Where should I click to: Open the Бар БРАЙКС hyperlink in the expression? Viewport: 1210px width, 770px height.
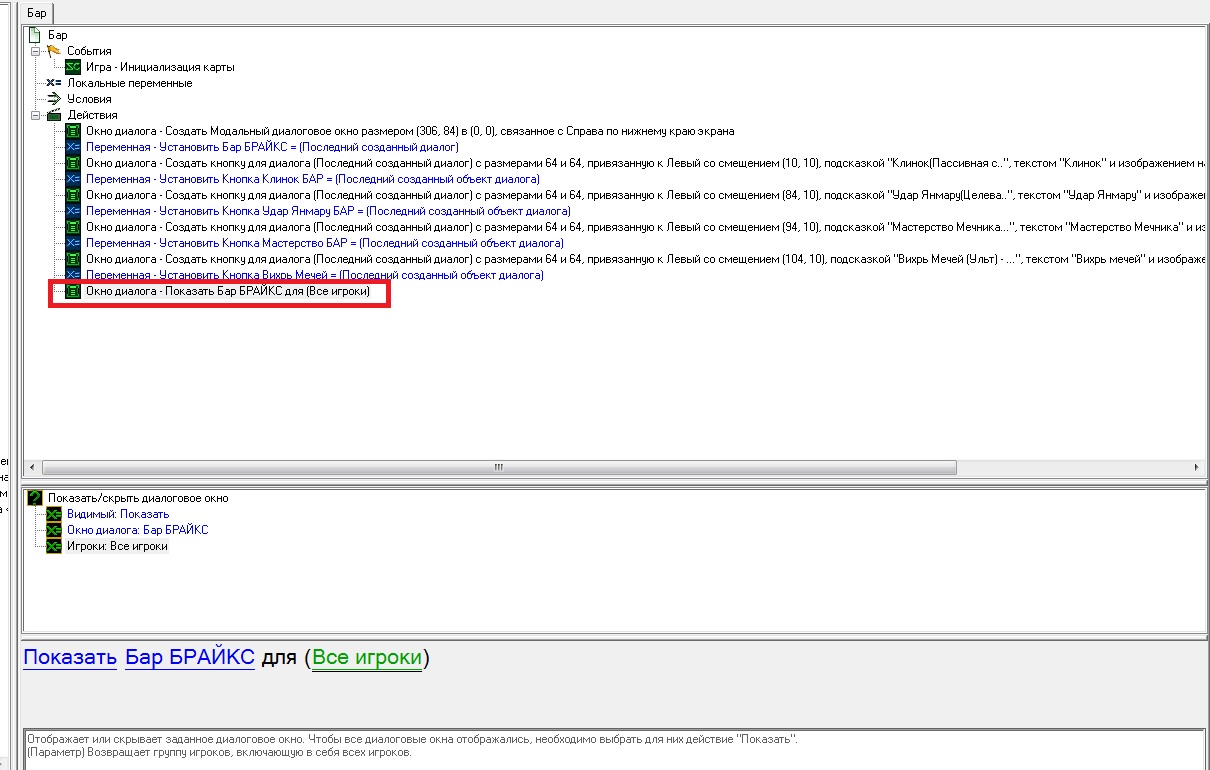point(190,658)
